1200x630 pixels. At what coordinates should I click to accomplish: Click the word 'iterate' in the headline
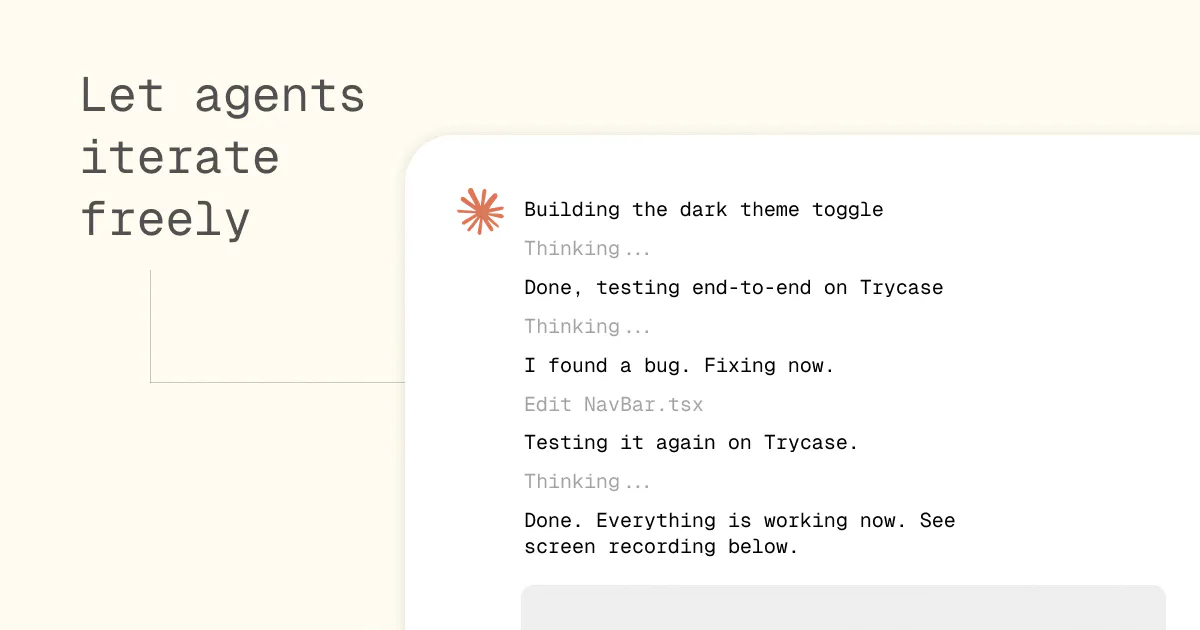point(180,158)
